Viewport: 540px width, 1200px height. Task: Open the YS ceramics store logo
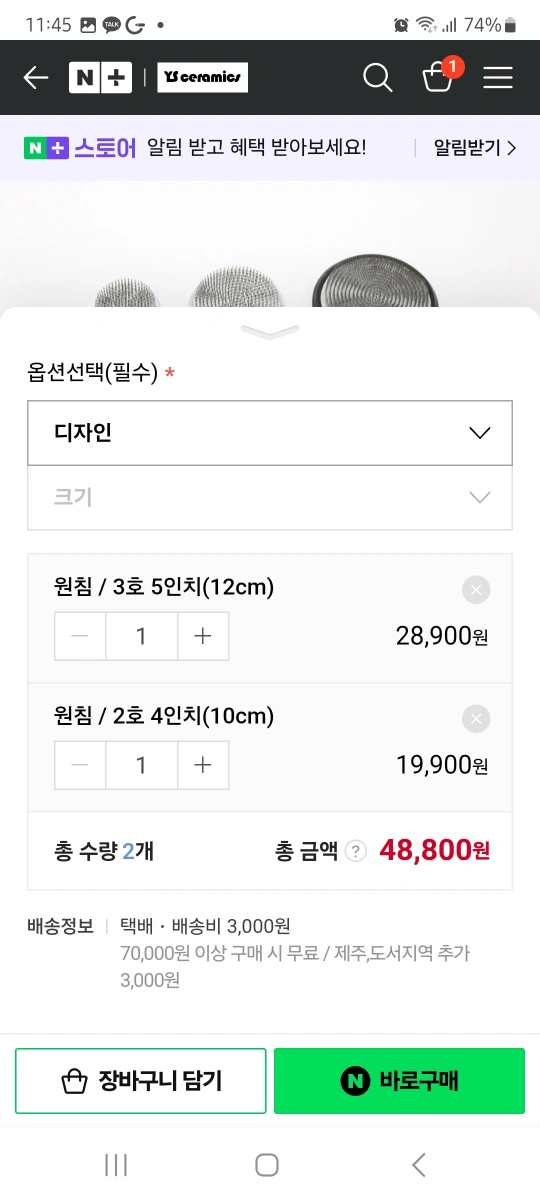point(202,78)
